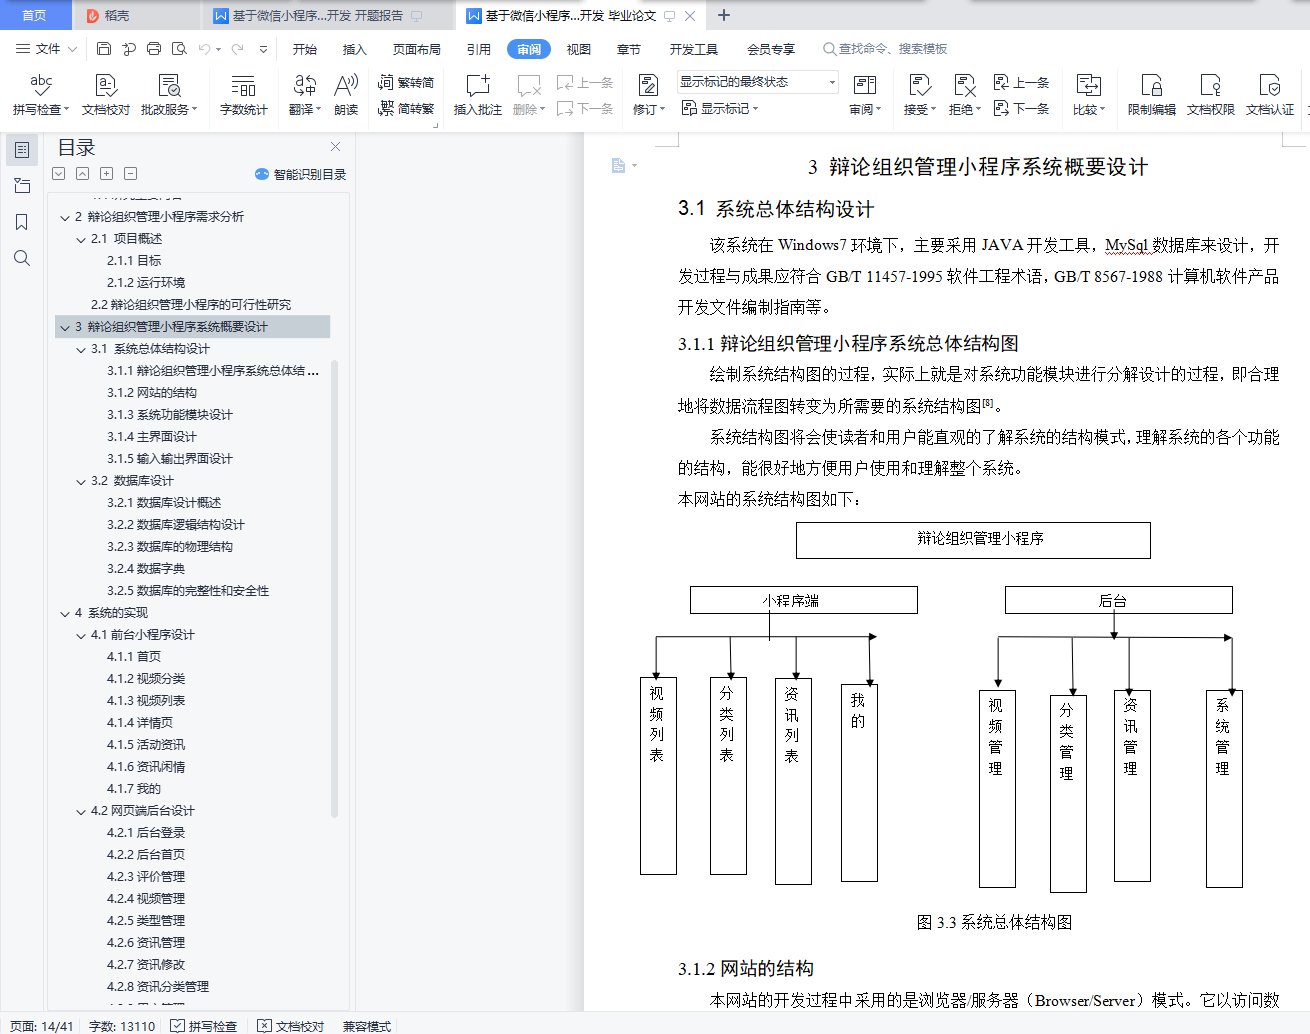Open the translate (翻译) tool
Viewport: 1310px width, 1034px height.
pos(305,95)
